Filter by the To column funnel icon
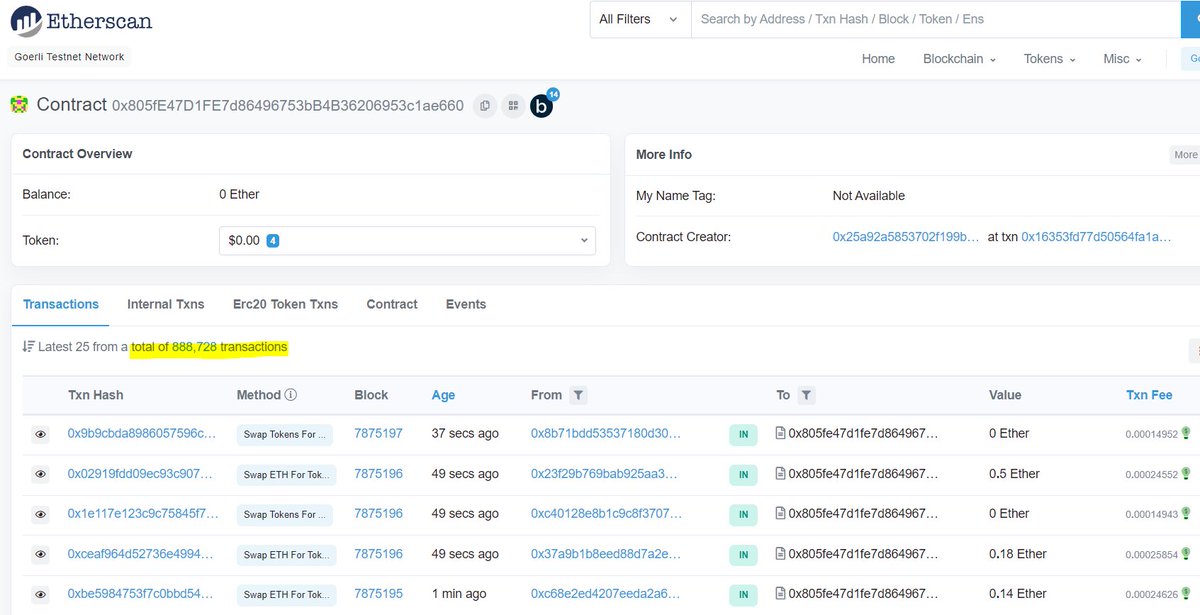Viewport: 1200px width, 615px height. click(806, 395)
